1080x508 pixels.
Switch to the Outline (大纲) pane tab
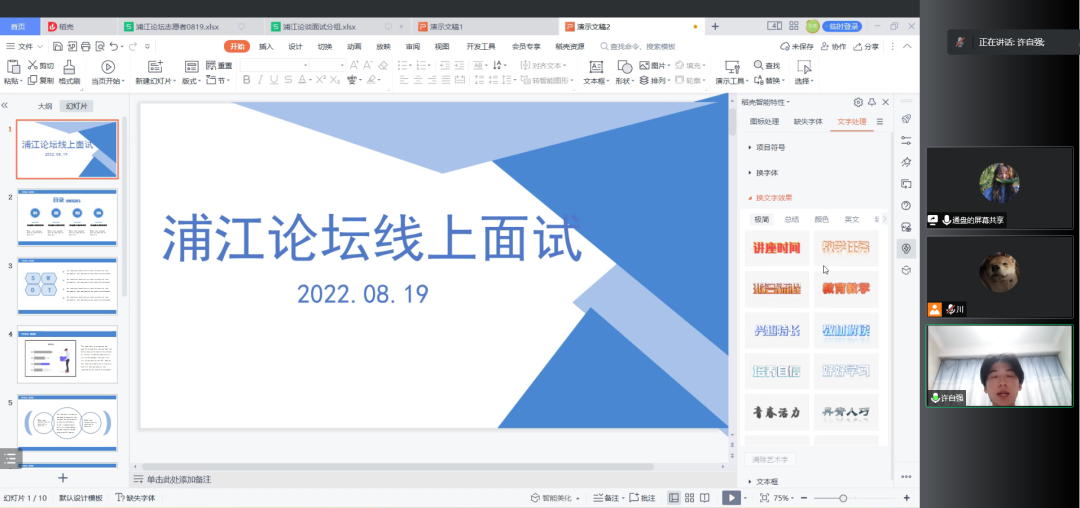45,106
